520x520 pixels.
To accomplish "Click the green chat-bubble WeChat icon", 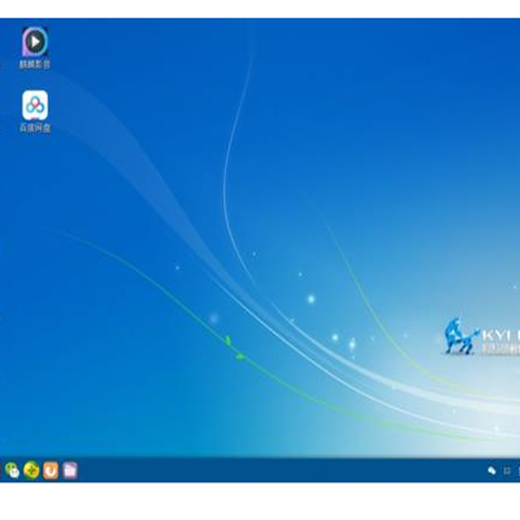I will (x=12, y=470).
